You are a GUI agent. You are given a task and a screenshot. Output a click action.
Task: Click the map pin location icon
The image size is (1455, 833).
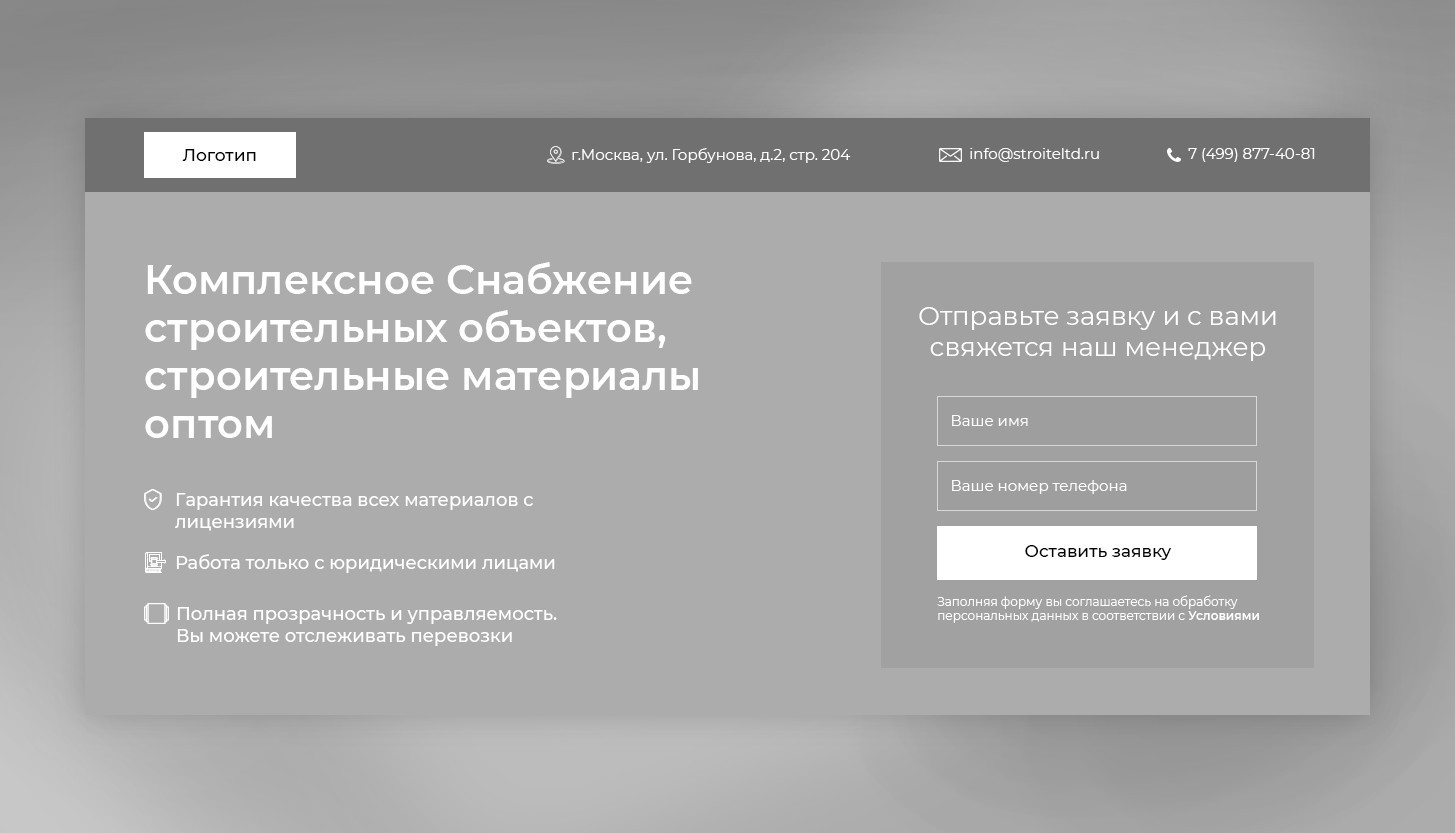[x=556, y=155]
